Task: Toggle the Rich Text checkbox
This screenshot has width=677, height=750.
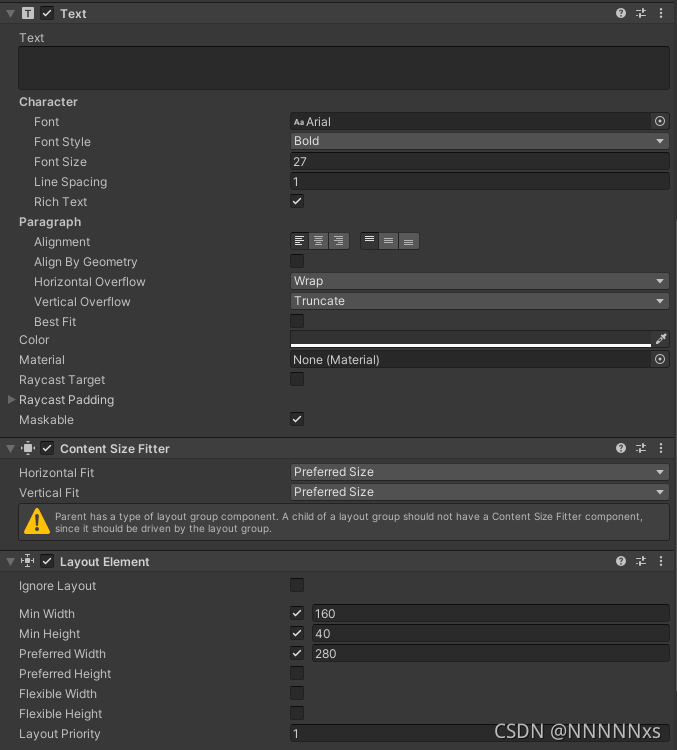Action: (297, 201)
